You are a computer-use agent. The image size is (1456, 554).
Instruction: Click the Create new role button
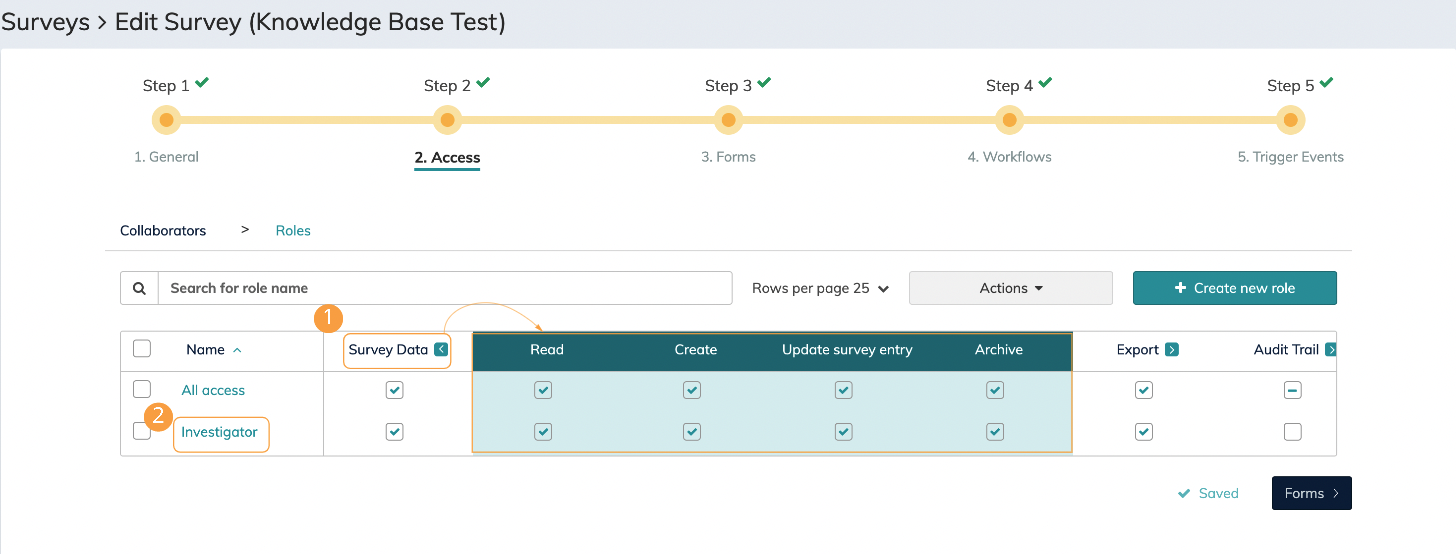pos(1234,288)
